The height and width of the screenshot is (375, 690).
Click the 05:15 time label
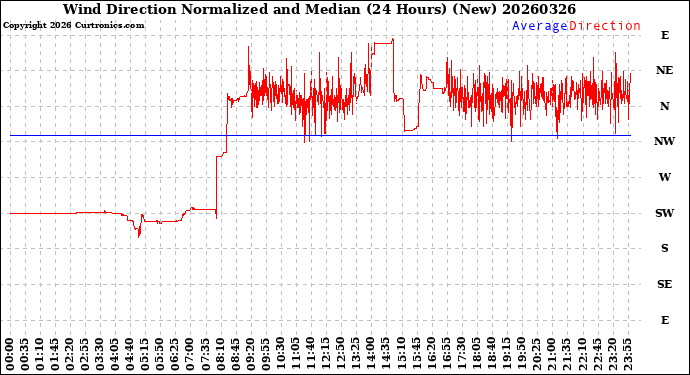click(145, 355)
